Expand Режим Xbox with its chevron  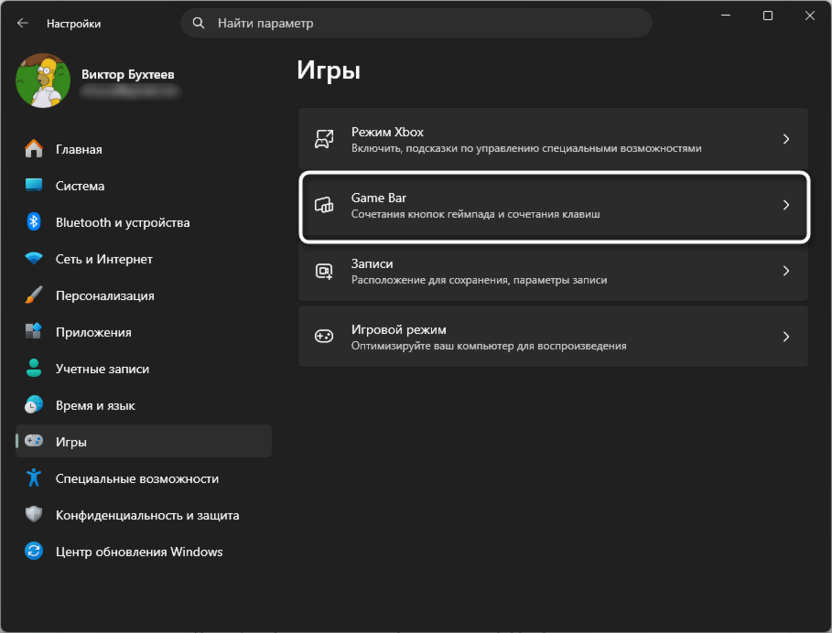(x=786, y=139)
